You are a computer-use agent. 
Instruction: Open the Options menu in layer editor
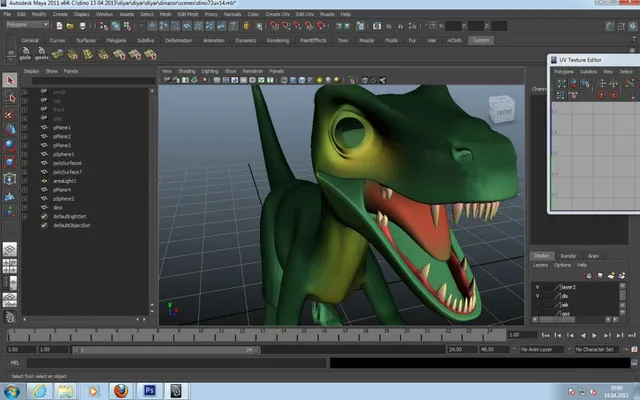point(562,265)
